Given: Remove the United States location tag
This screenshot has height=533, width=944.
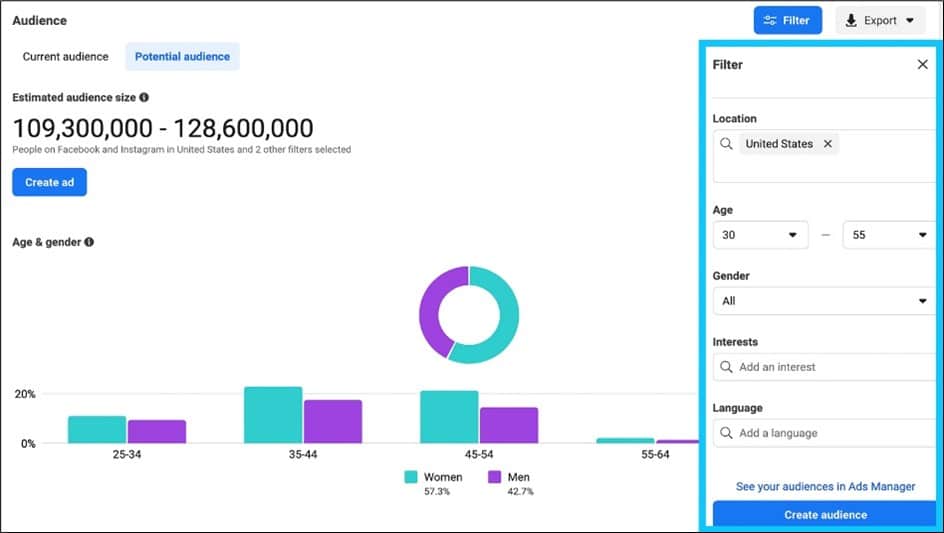Looking at the screenshot, I should coord(828,144).
